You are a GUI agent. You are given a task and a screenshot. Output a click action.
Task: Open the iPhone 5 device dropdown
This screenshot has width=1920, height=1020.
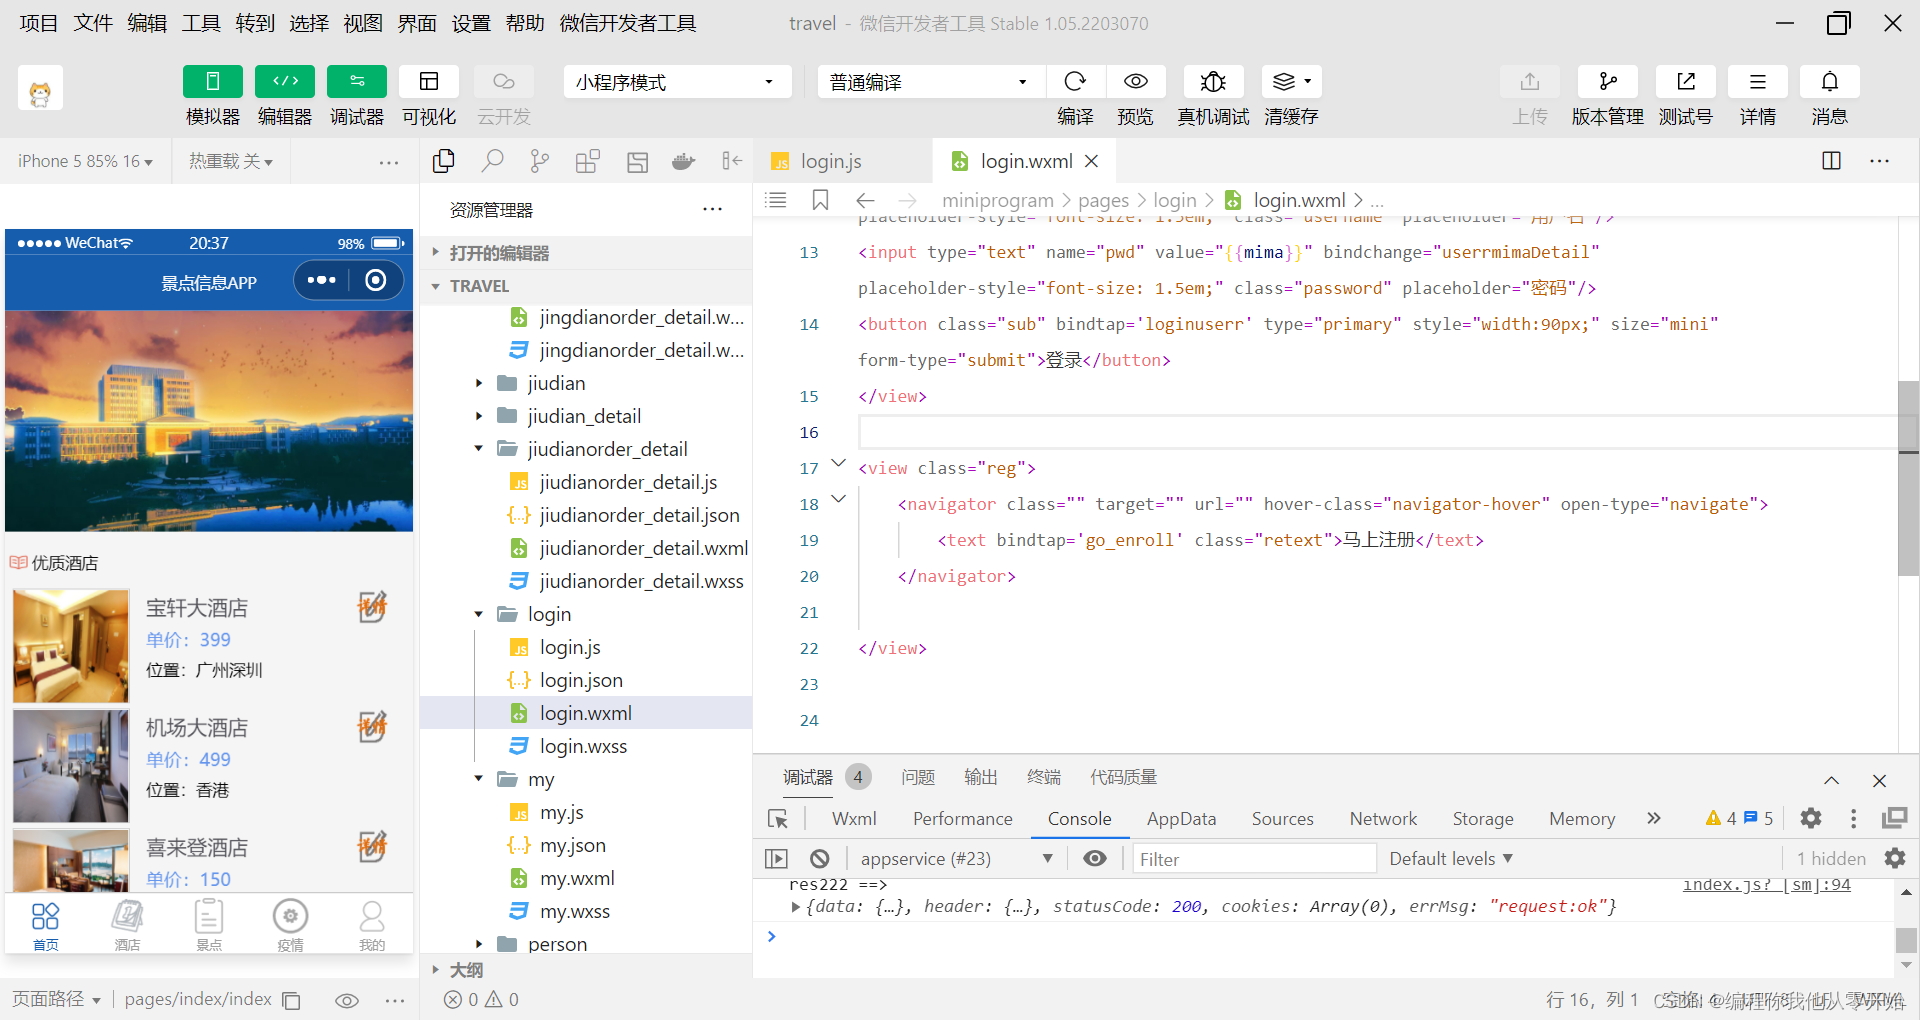pos(85,161)
